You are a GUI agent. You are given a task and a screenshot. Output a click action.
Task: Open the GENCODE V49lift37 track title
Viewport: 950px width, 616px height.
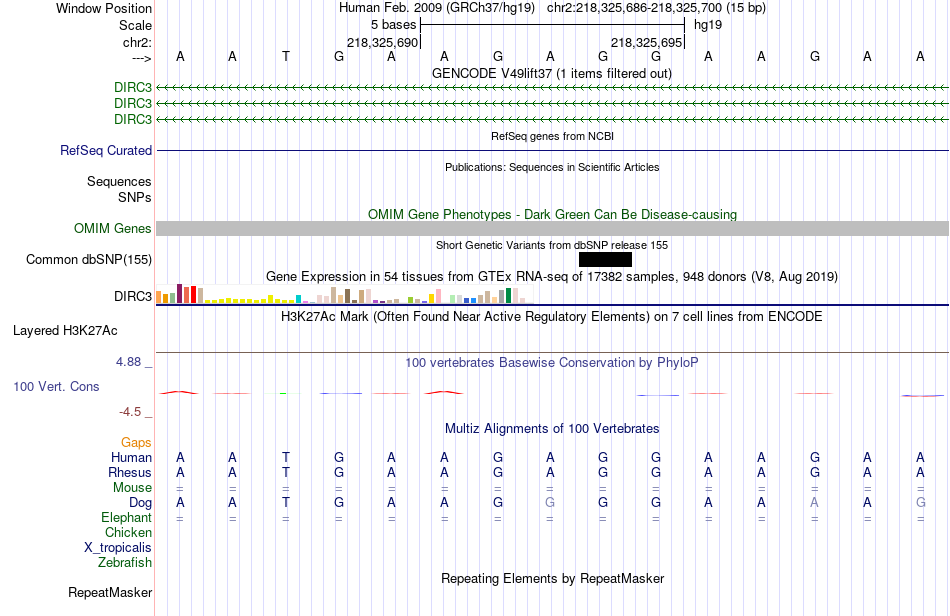click(x=552, y=73)
